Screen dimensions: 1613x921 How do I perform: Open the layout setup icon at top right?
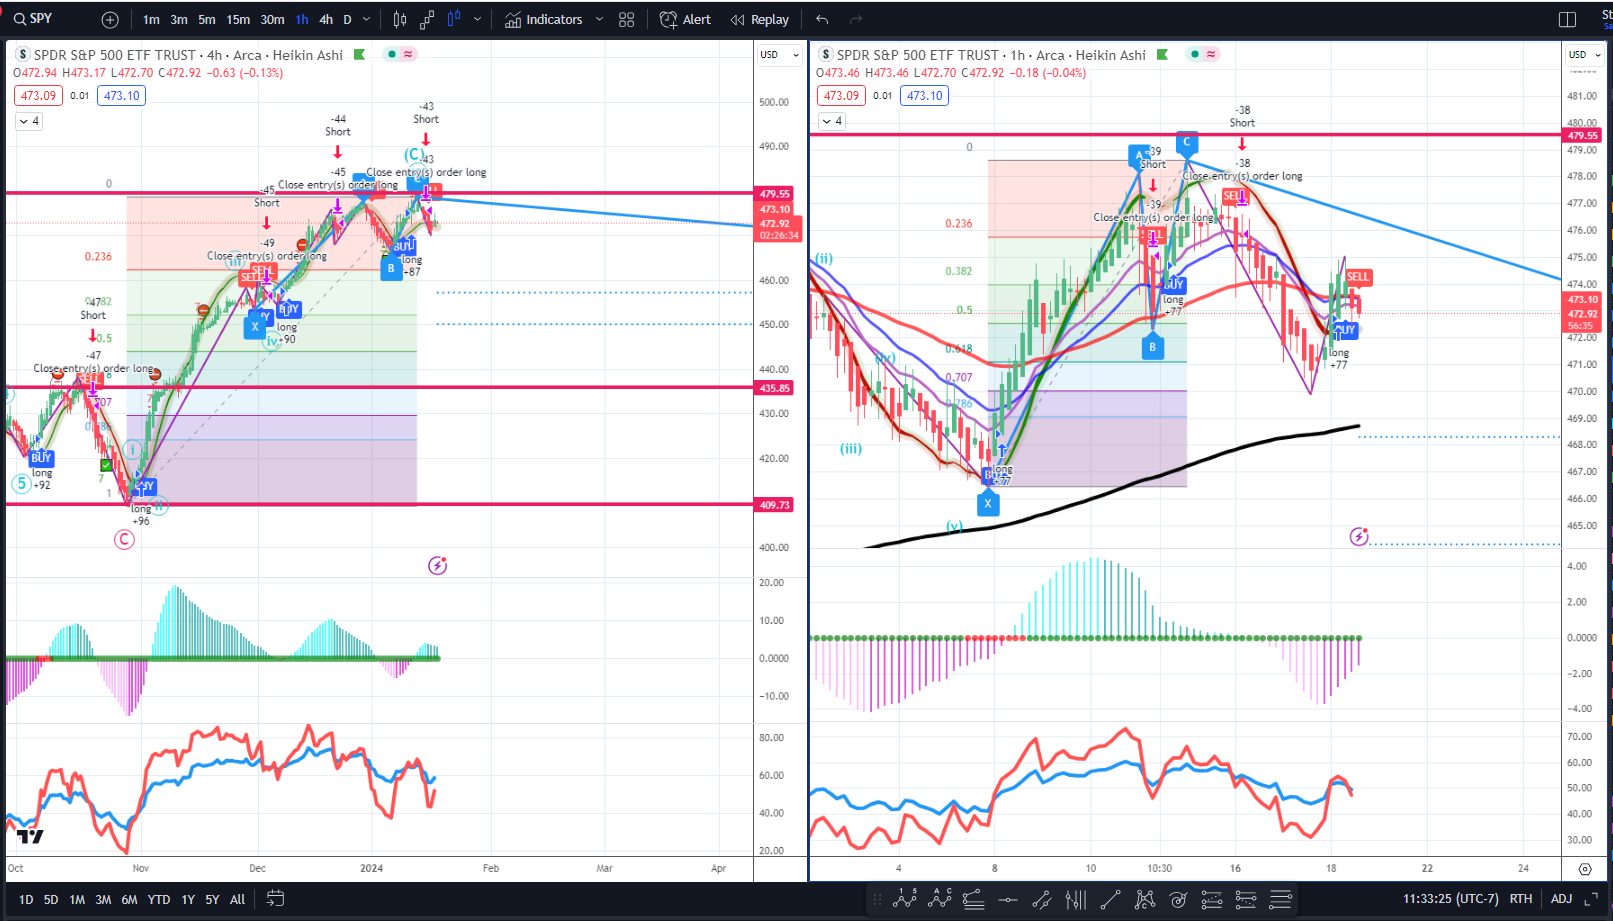[x=1567, y=20]
